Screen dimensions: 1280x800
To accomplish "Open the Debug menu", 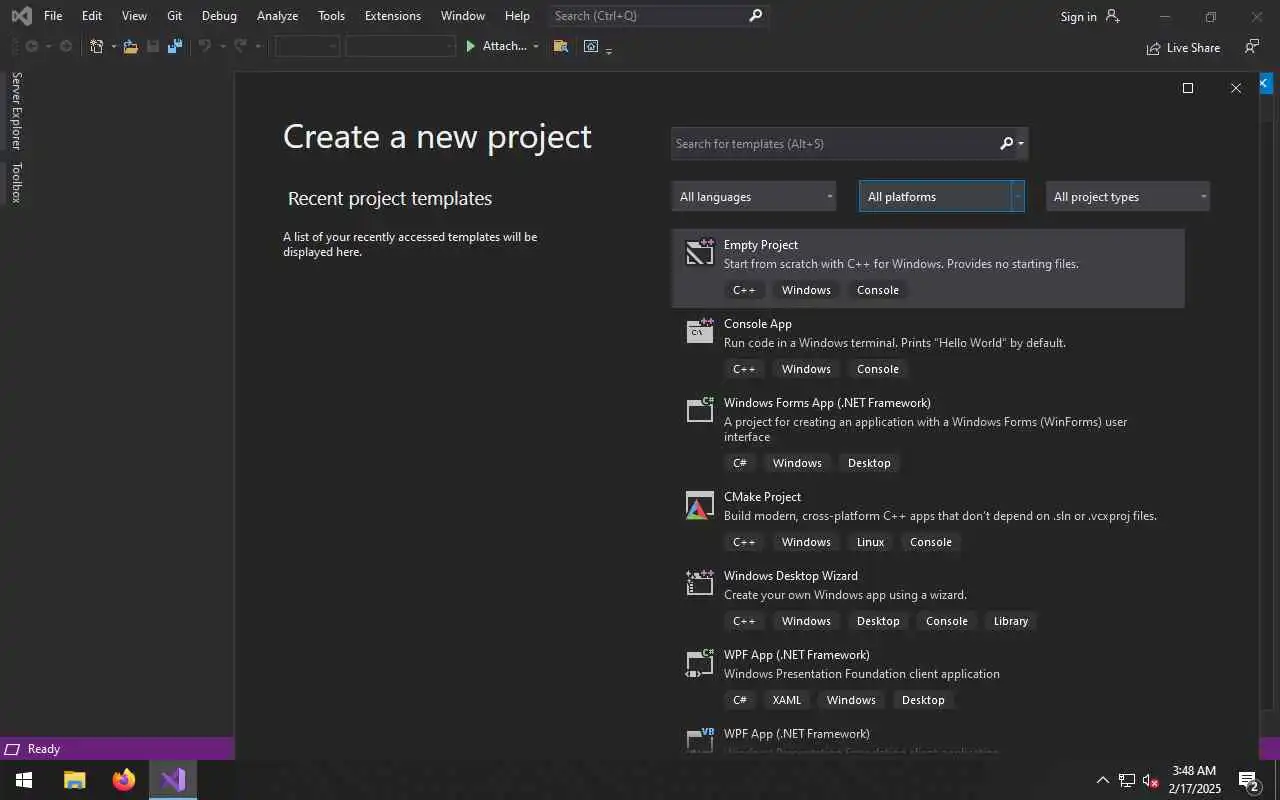I will click(x=219, y=16).
